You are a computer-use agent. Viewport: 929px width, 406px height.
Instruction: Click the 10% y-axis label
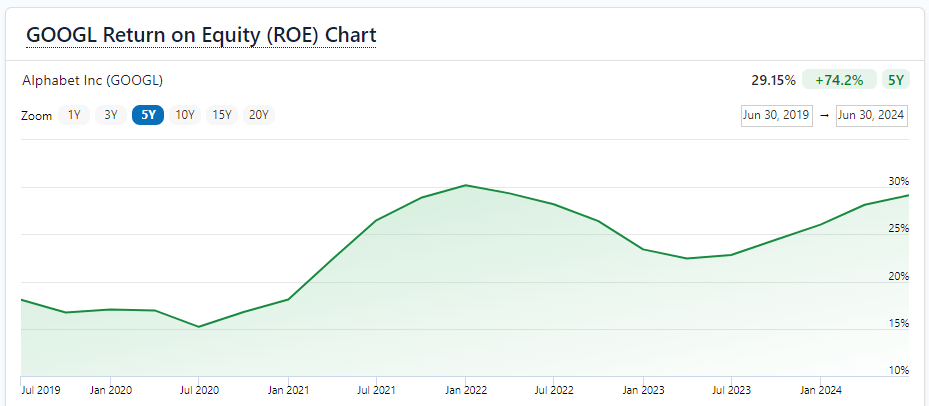pyautogui.click(x=899, y=370)
